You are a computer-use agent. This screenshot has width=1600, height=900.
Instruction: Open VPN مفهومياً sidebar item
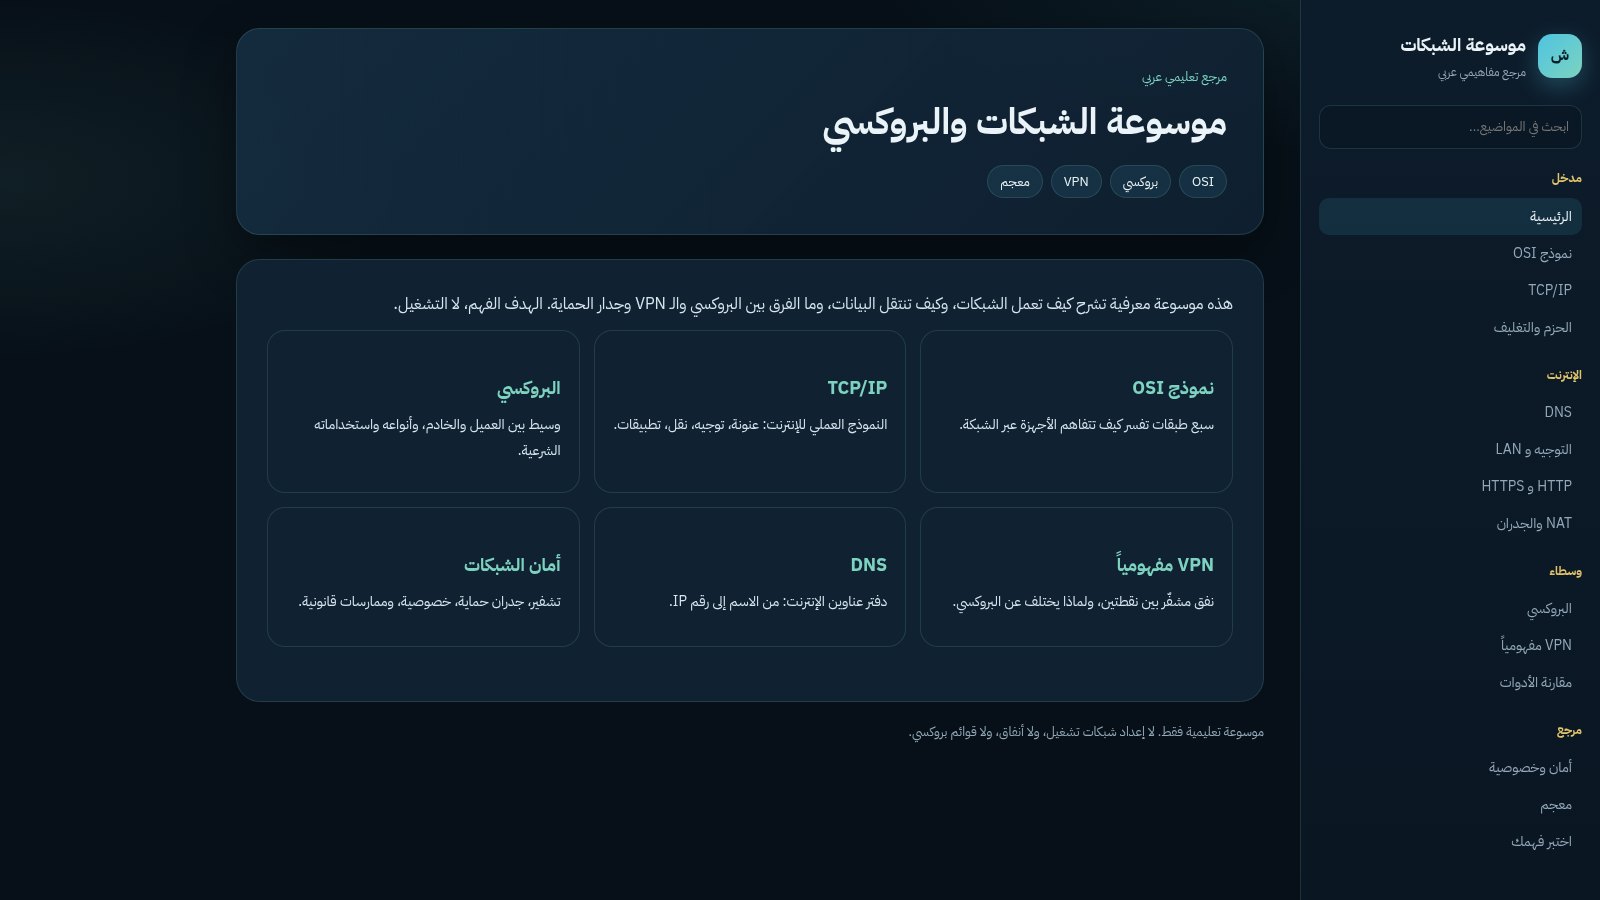click(1450, 645)
